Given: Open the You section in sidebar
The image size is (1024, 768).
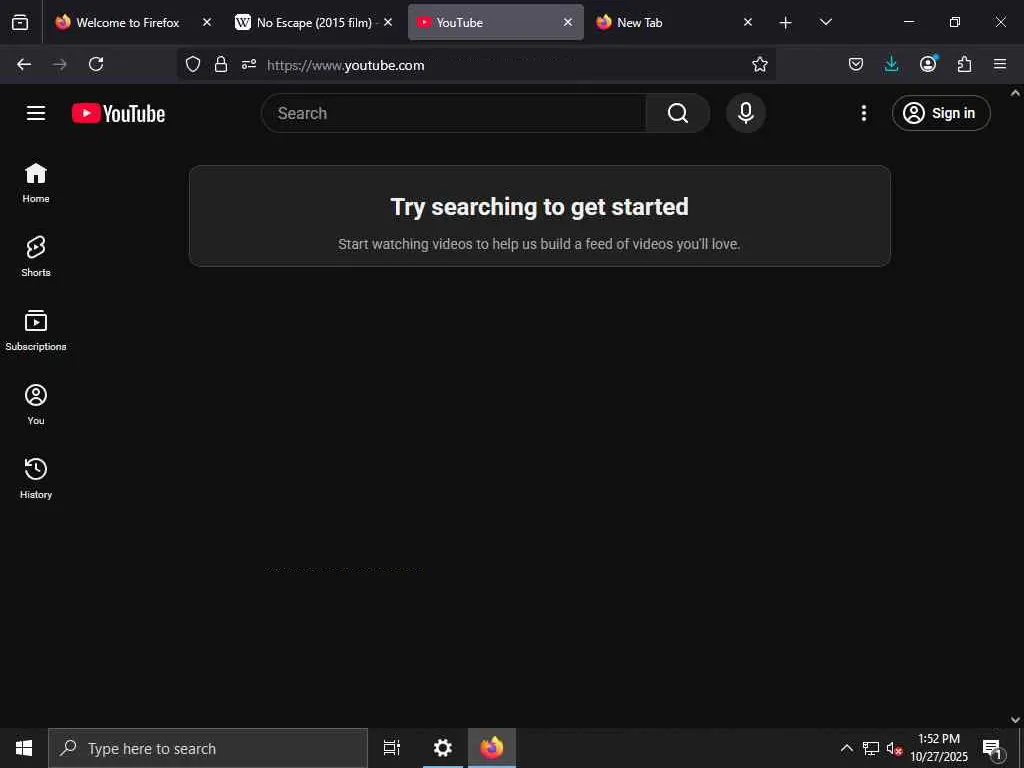Looking at the screenshot, I should 36,404.
